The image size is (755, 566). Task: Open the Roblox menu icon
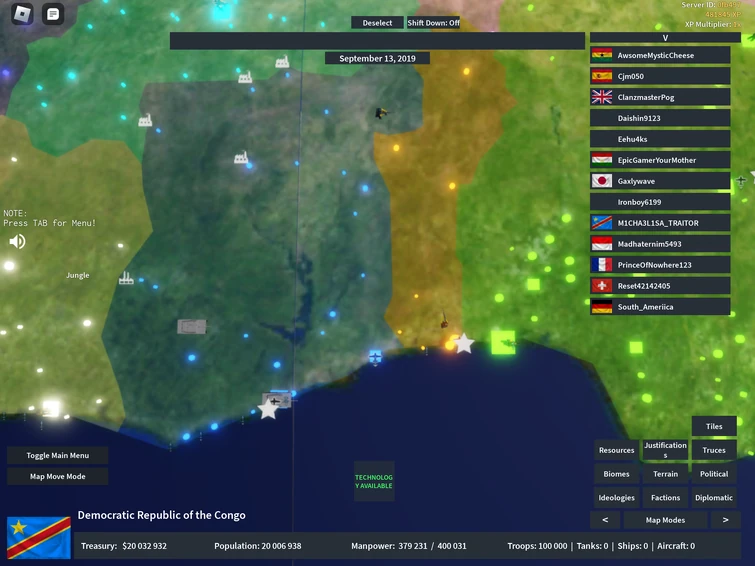tap(22, 13)
